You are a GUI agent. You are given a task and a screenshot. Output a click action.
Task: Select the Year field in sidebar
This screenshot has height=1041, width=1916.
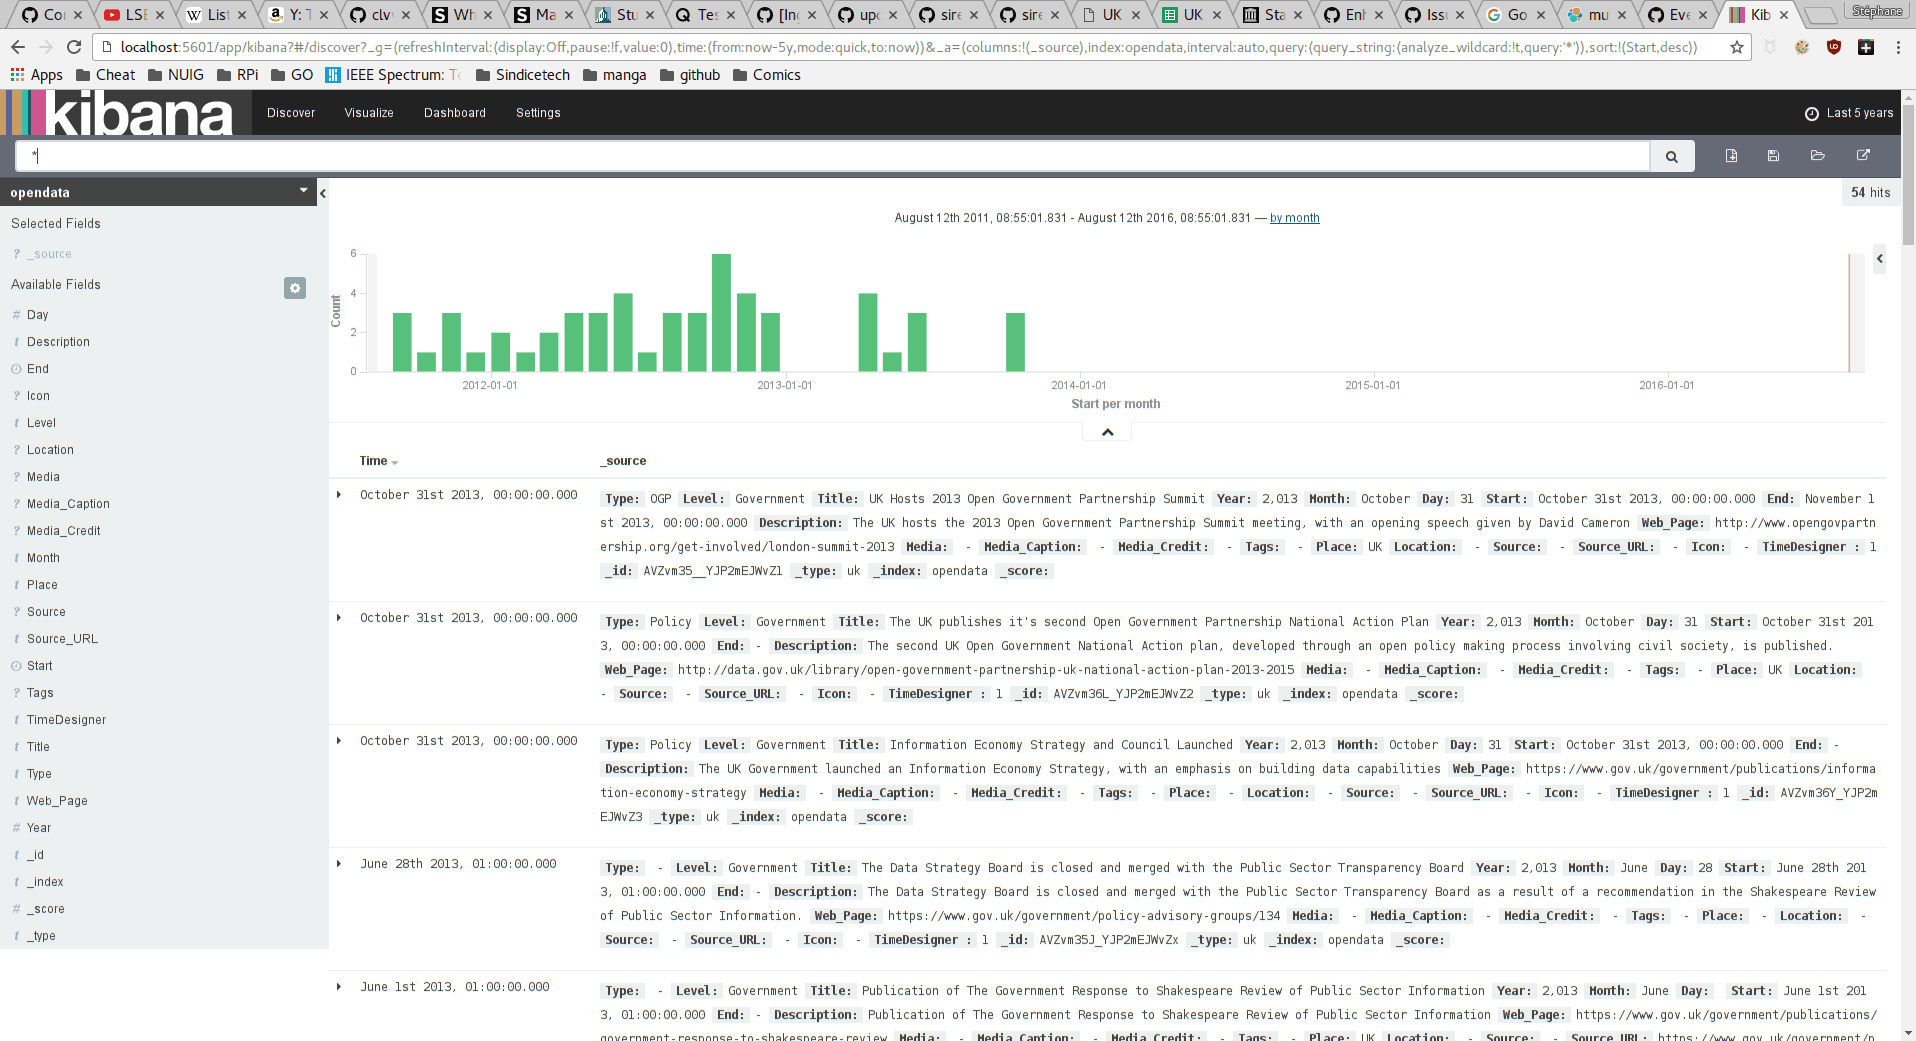(x=39, y=828)
